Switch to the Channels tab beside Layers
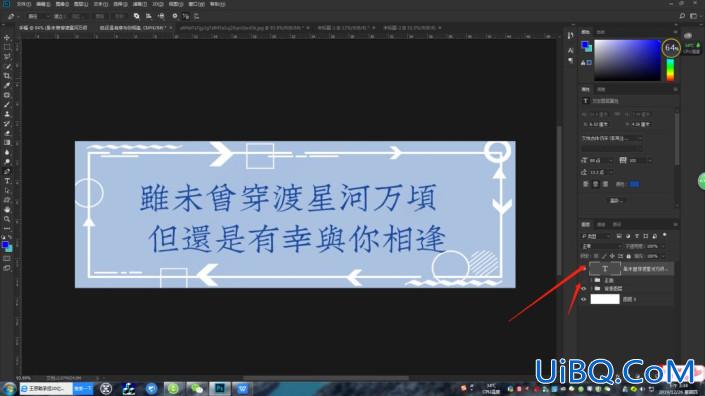 [601, 224]
